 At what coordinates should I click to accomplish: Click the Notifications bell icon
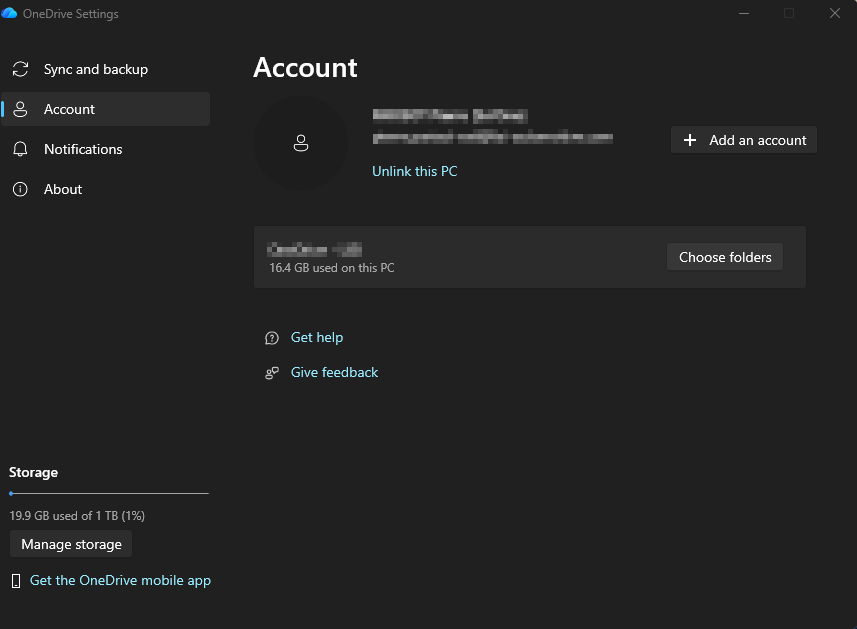20,149
